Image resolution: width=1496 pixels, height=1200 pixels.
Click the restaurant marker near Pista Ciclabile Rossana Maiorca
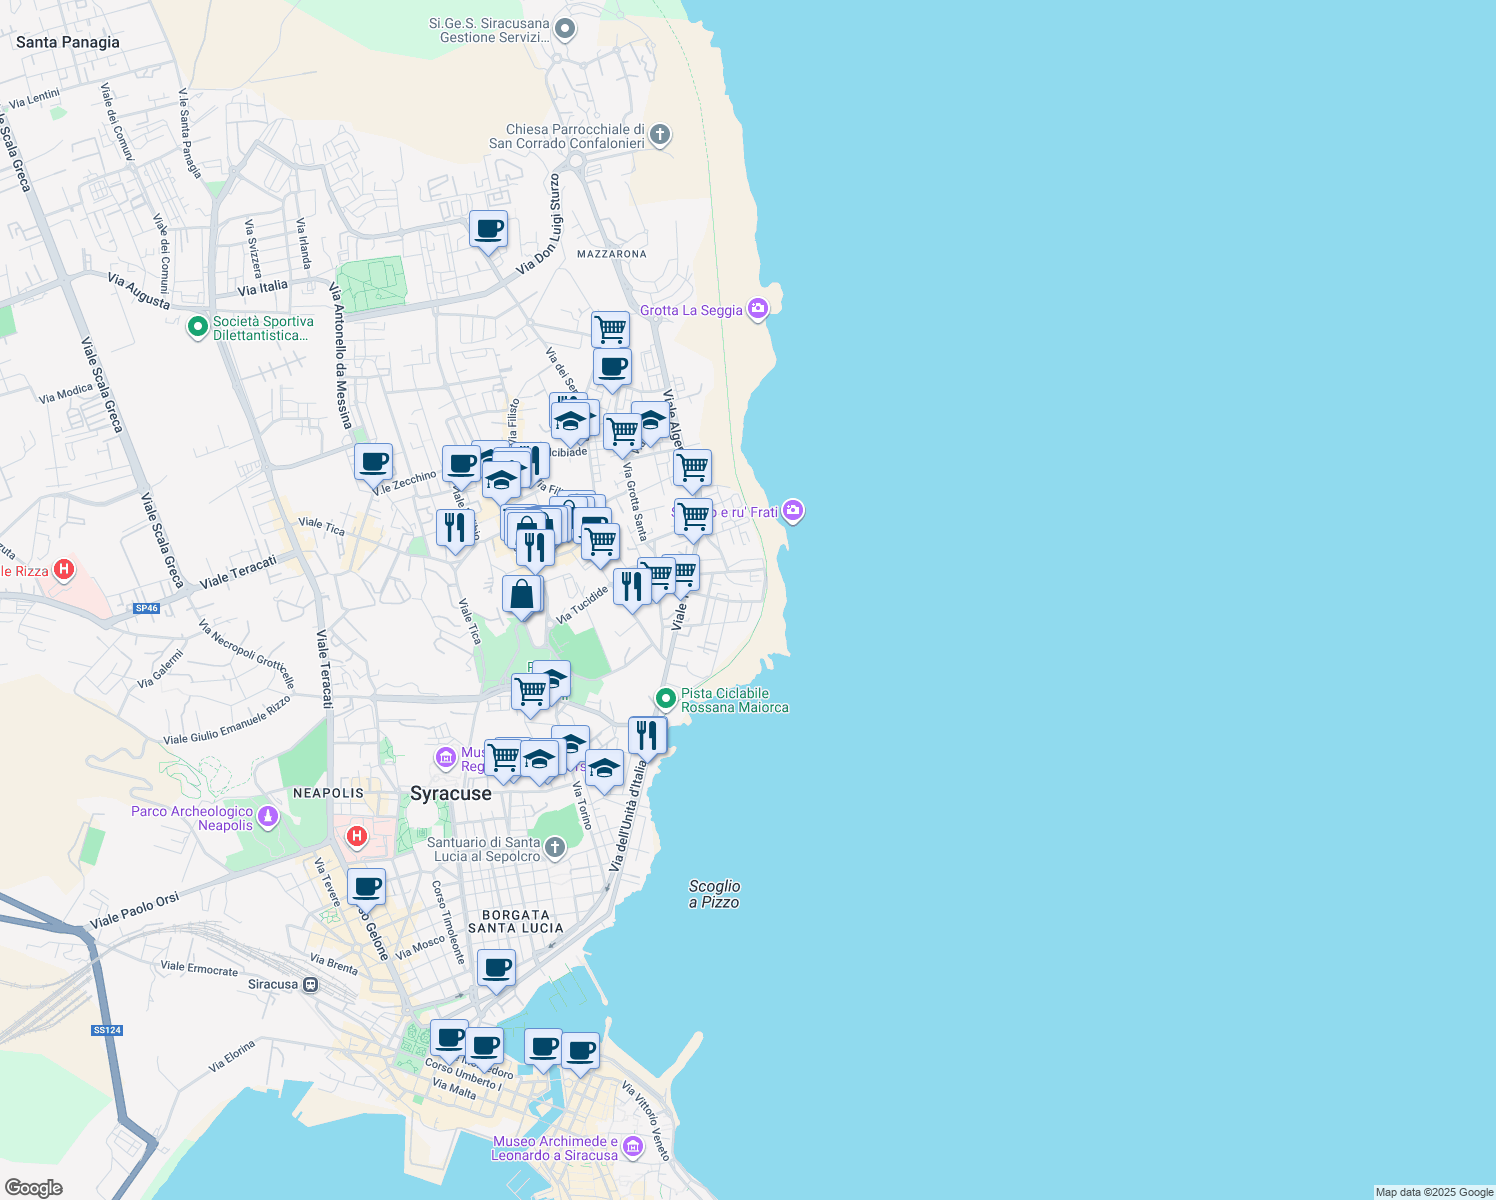[646, 733]
